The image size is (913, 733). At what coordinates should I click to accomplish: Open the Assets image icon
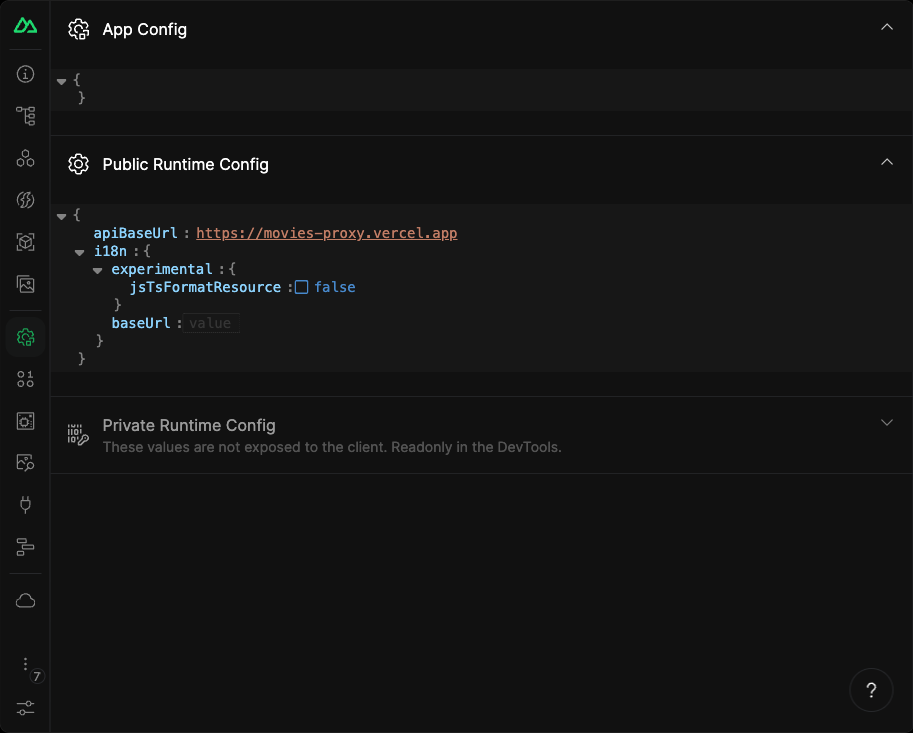click(x=25, y=284)
